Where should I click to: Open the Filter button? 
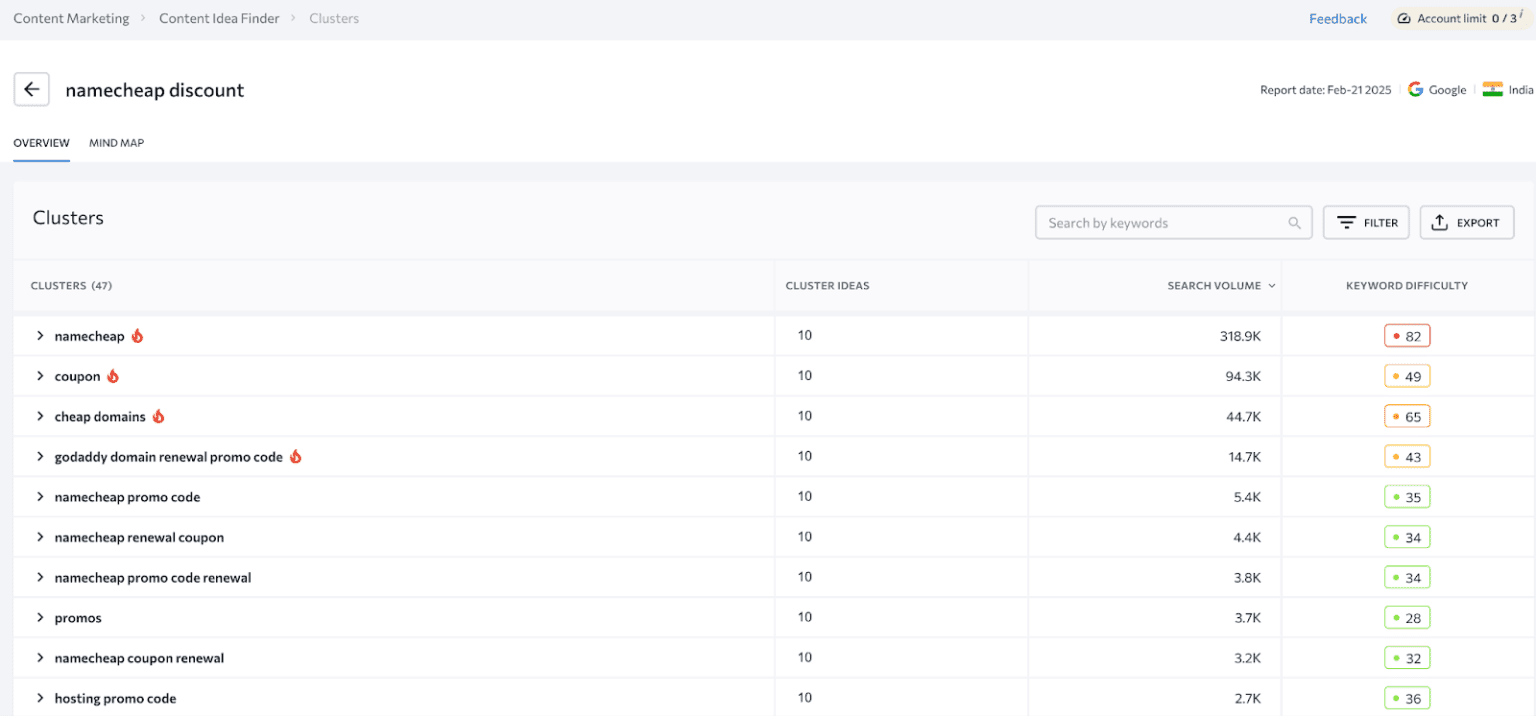(1366, 223)
